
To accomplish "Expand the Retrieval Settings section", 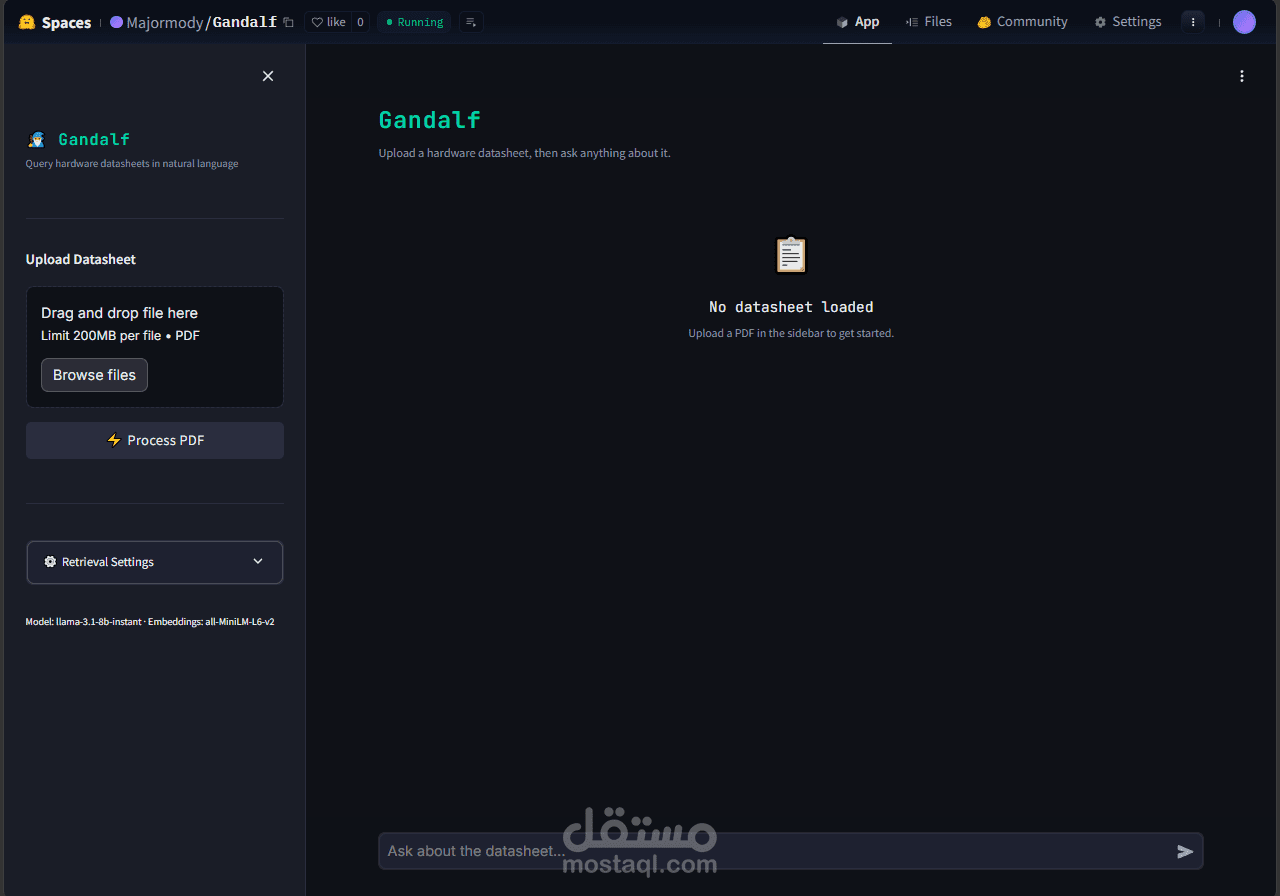I will coord(155,562).
